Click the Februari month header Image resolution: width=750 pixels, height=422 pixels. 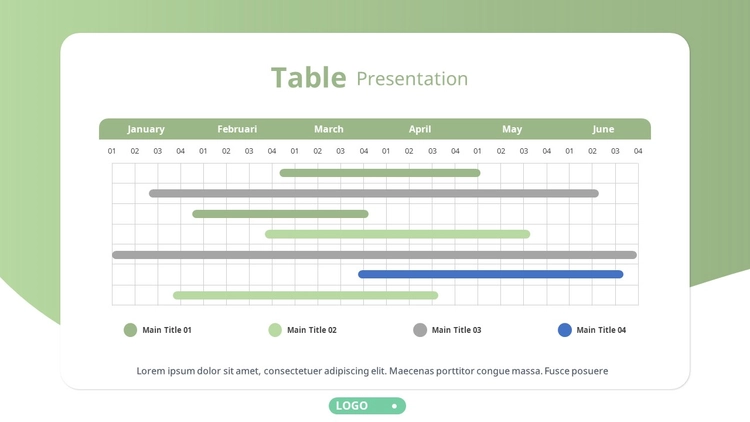coord(237,129)
